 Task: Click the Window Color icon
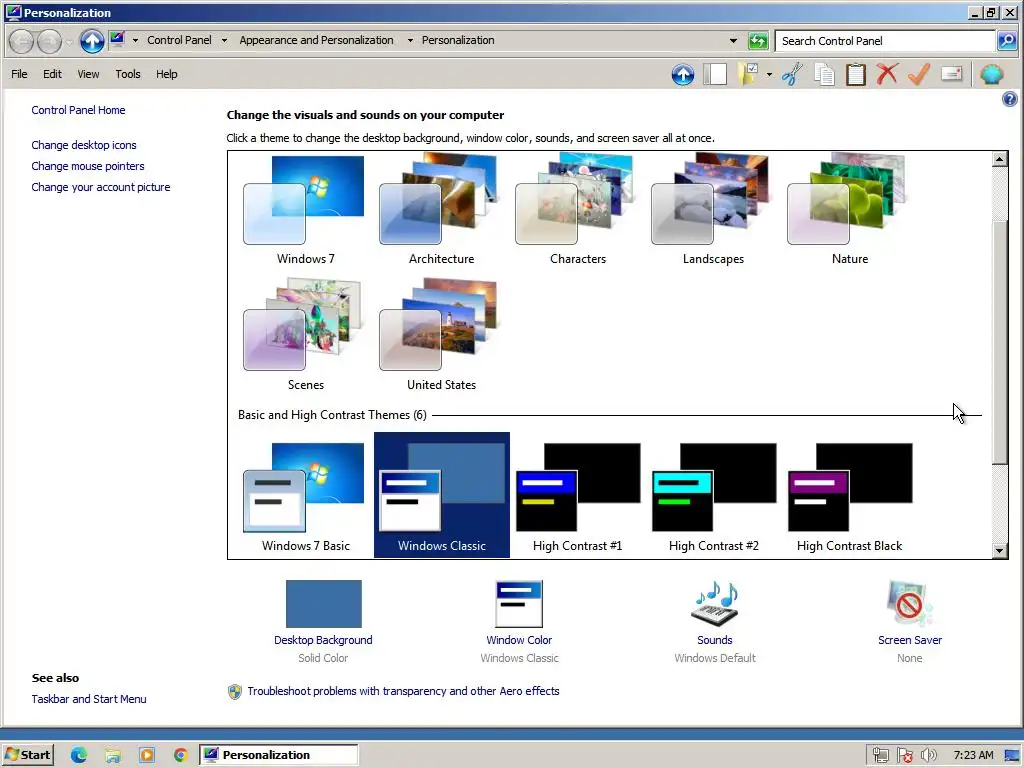coord(519,604)
